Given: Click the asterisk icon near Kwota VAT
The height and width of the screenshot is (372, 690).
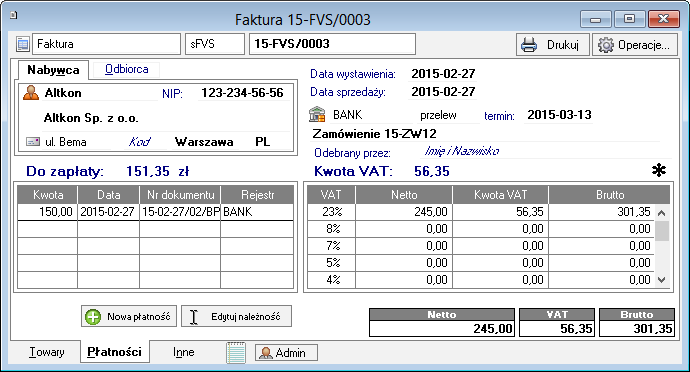Looking at the screenshot, I should click(659, 170).
